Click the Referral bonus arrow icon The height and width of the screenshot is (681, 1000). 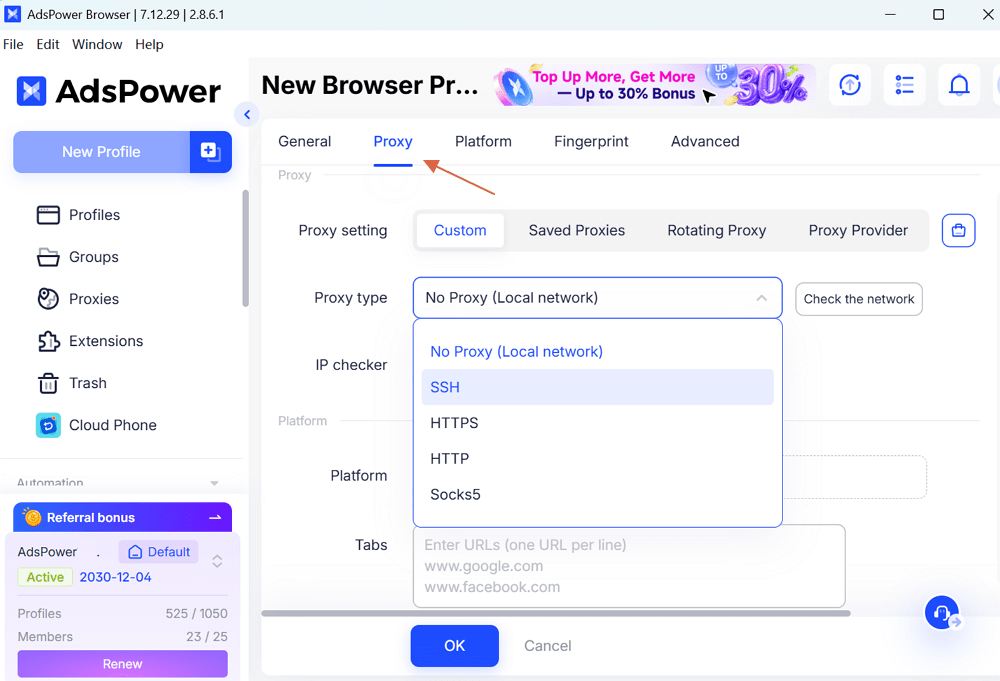[215, 517]
